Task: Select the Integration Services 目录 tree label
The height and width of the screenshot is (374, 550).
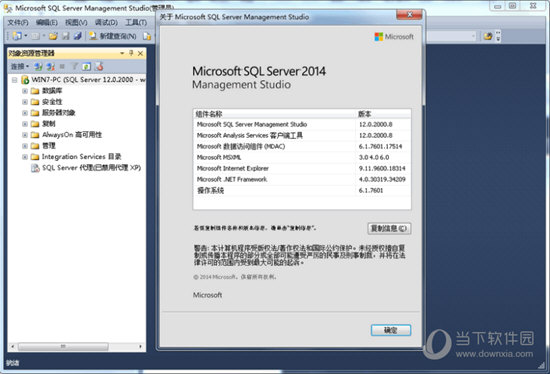Action: [x=81, y=156]
